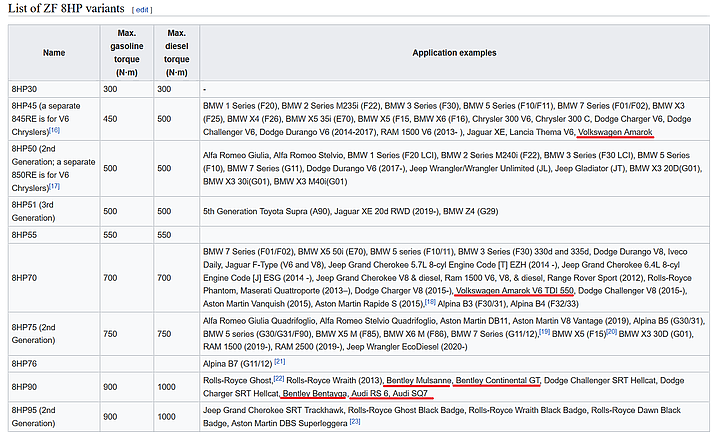Click the Jeep Wrangler EcoDiesel (2020-) text
This screenshot has width=720, height=438.
point(407,347)
